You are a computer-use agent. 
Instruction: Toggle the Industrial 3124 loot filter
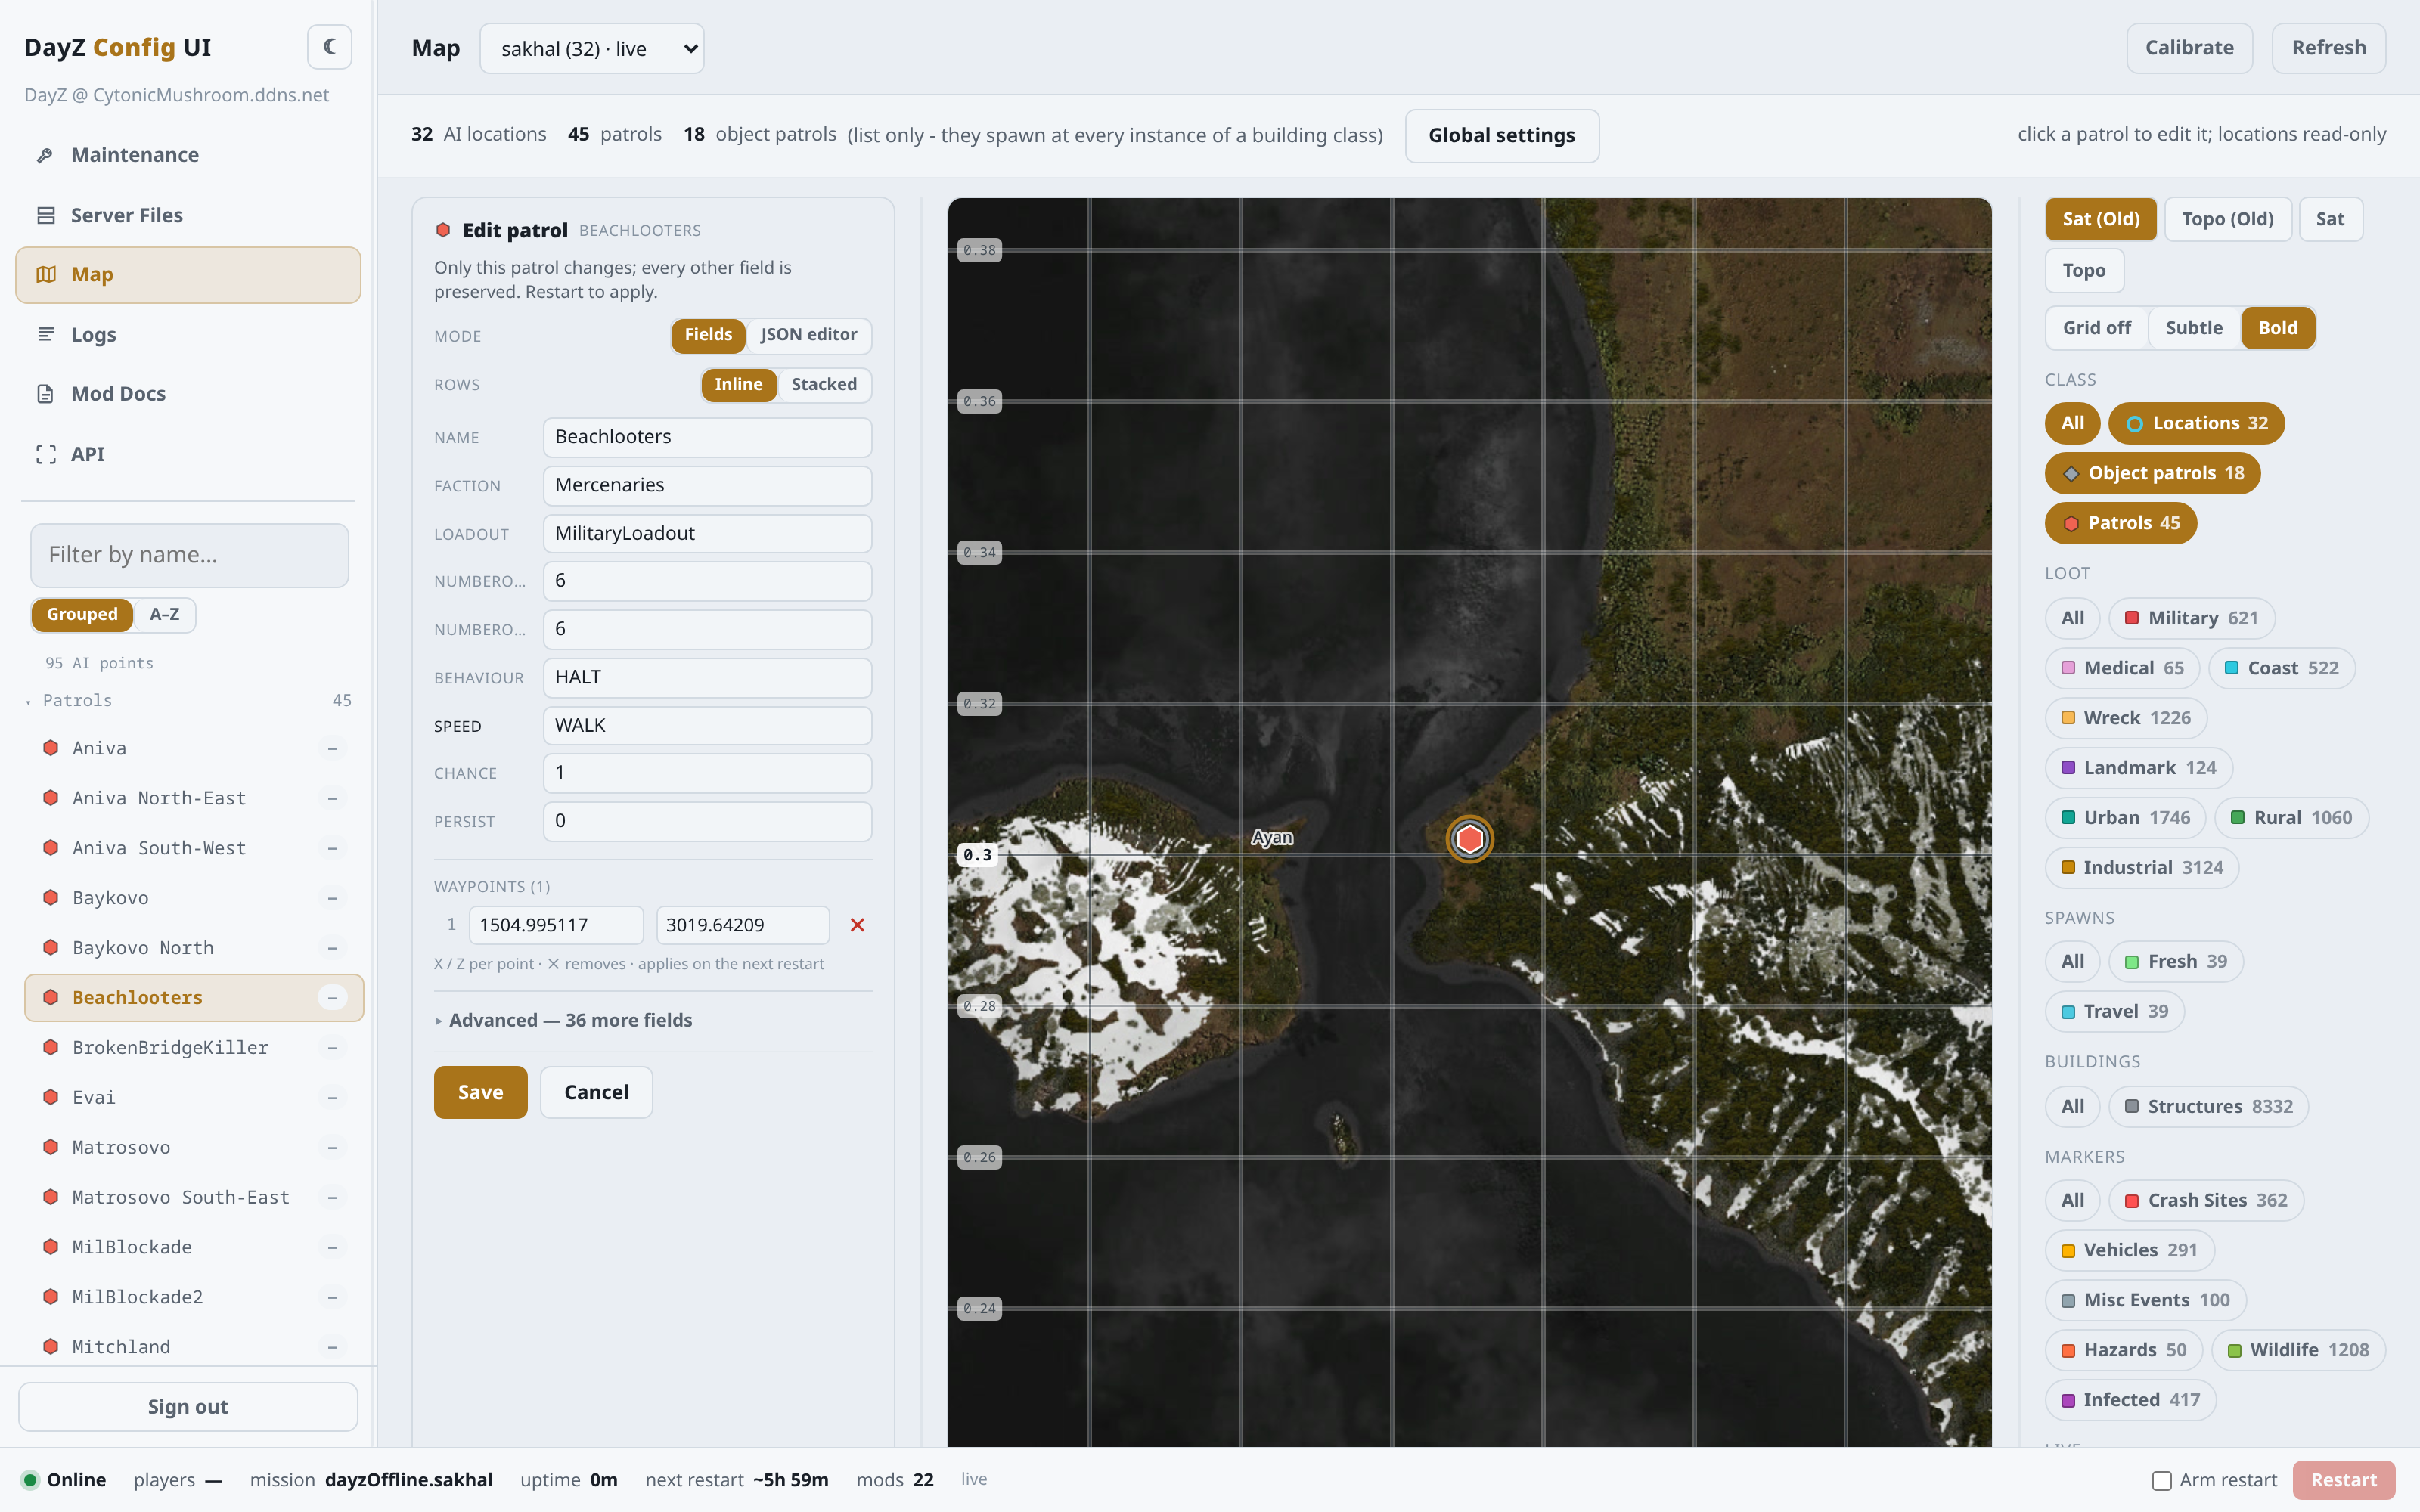coord(2141,867)
